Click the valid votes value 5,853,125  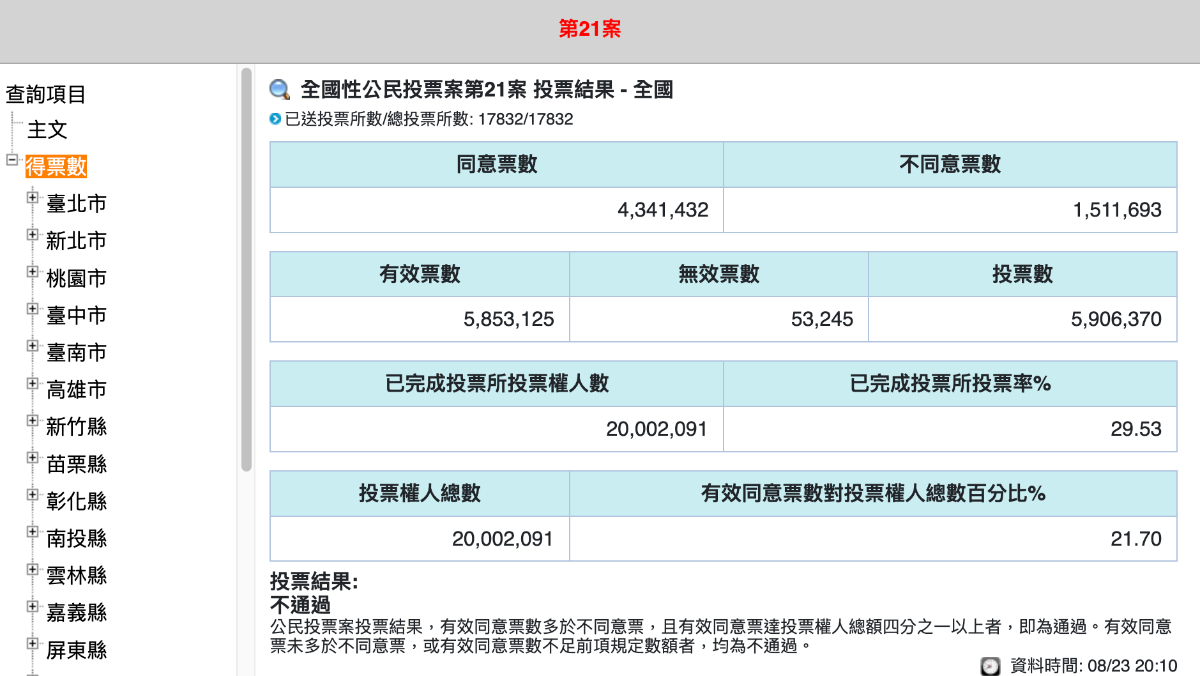[x=509, y=319]
